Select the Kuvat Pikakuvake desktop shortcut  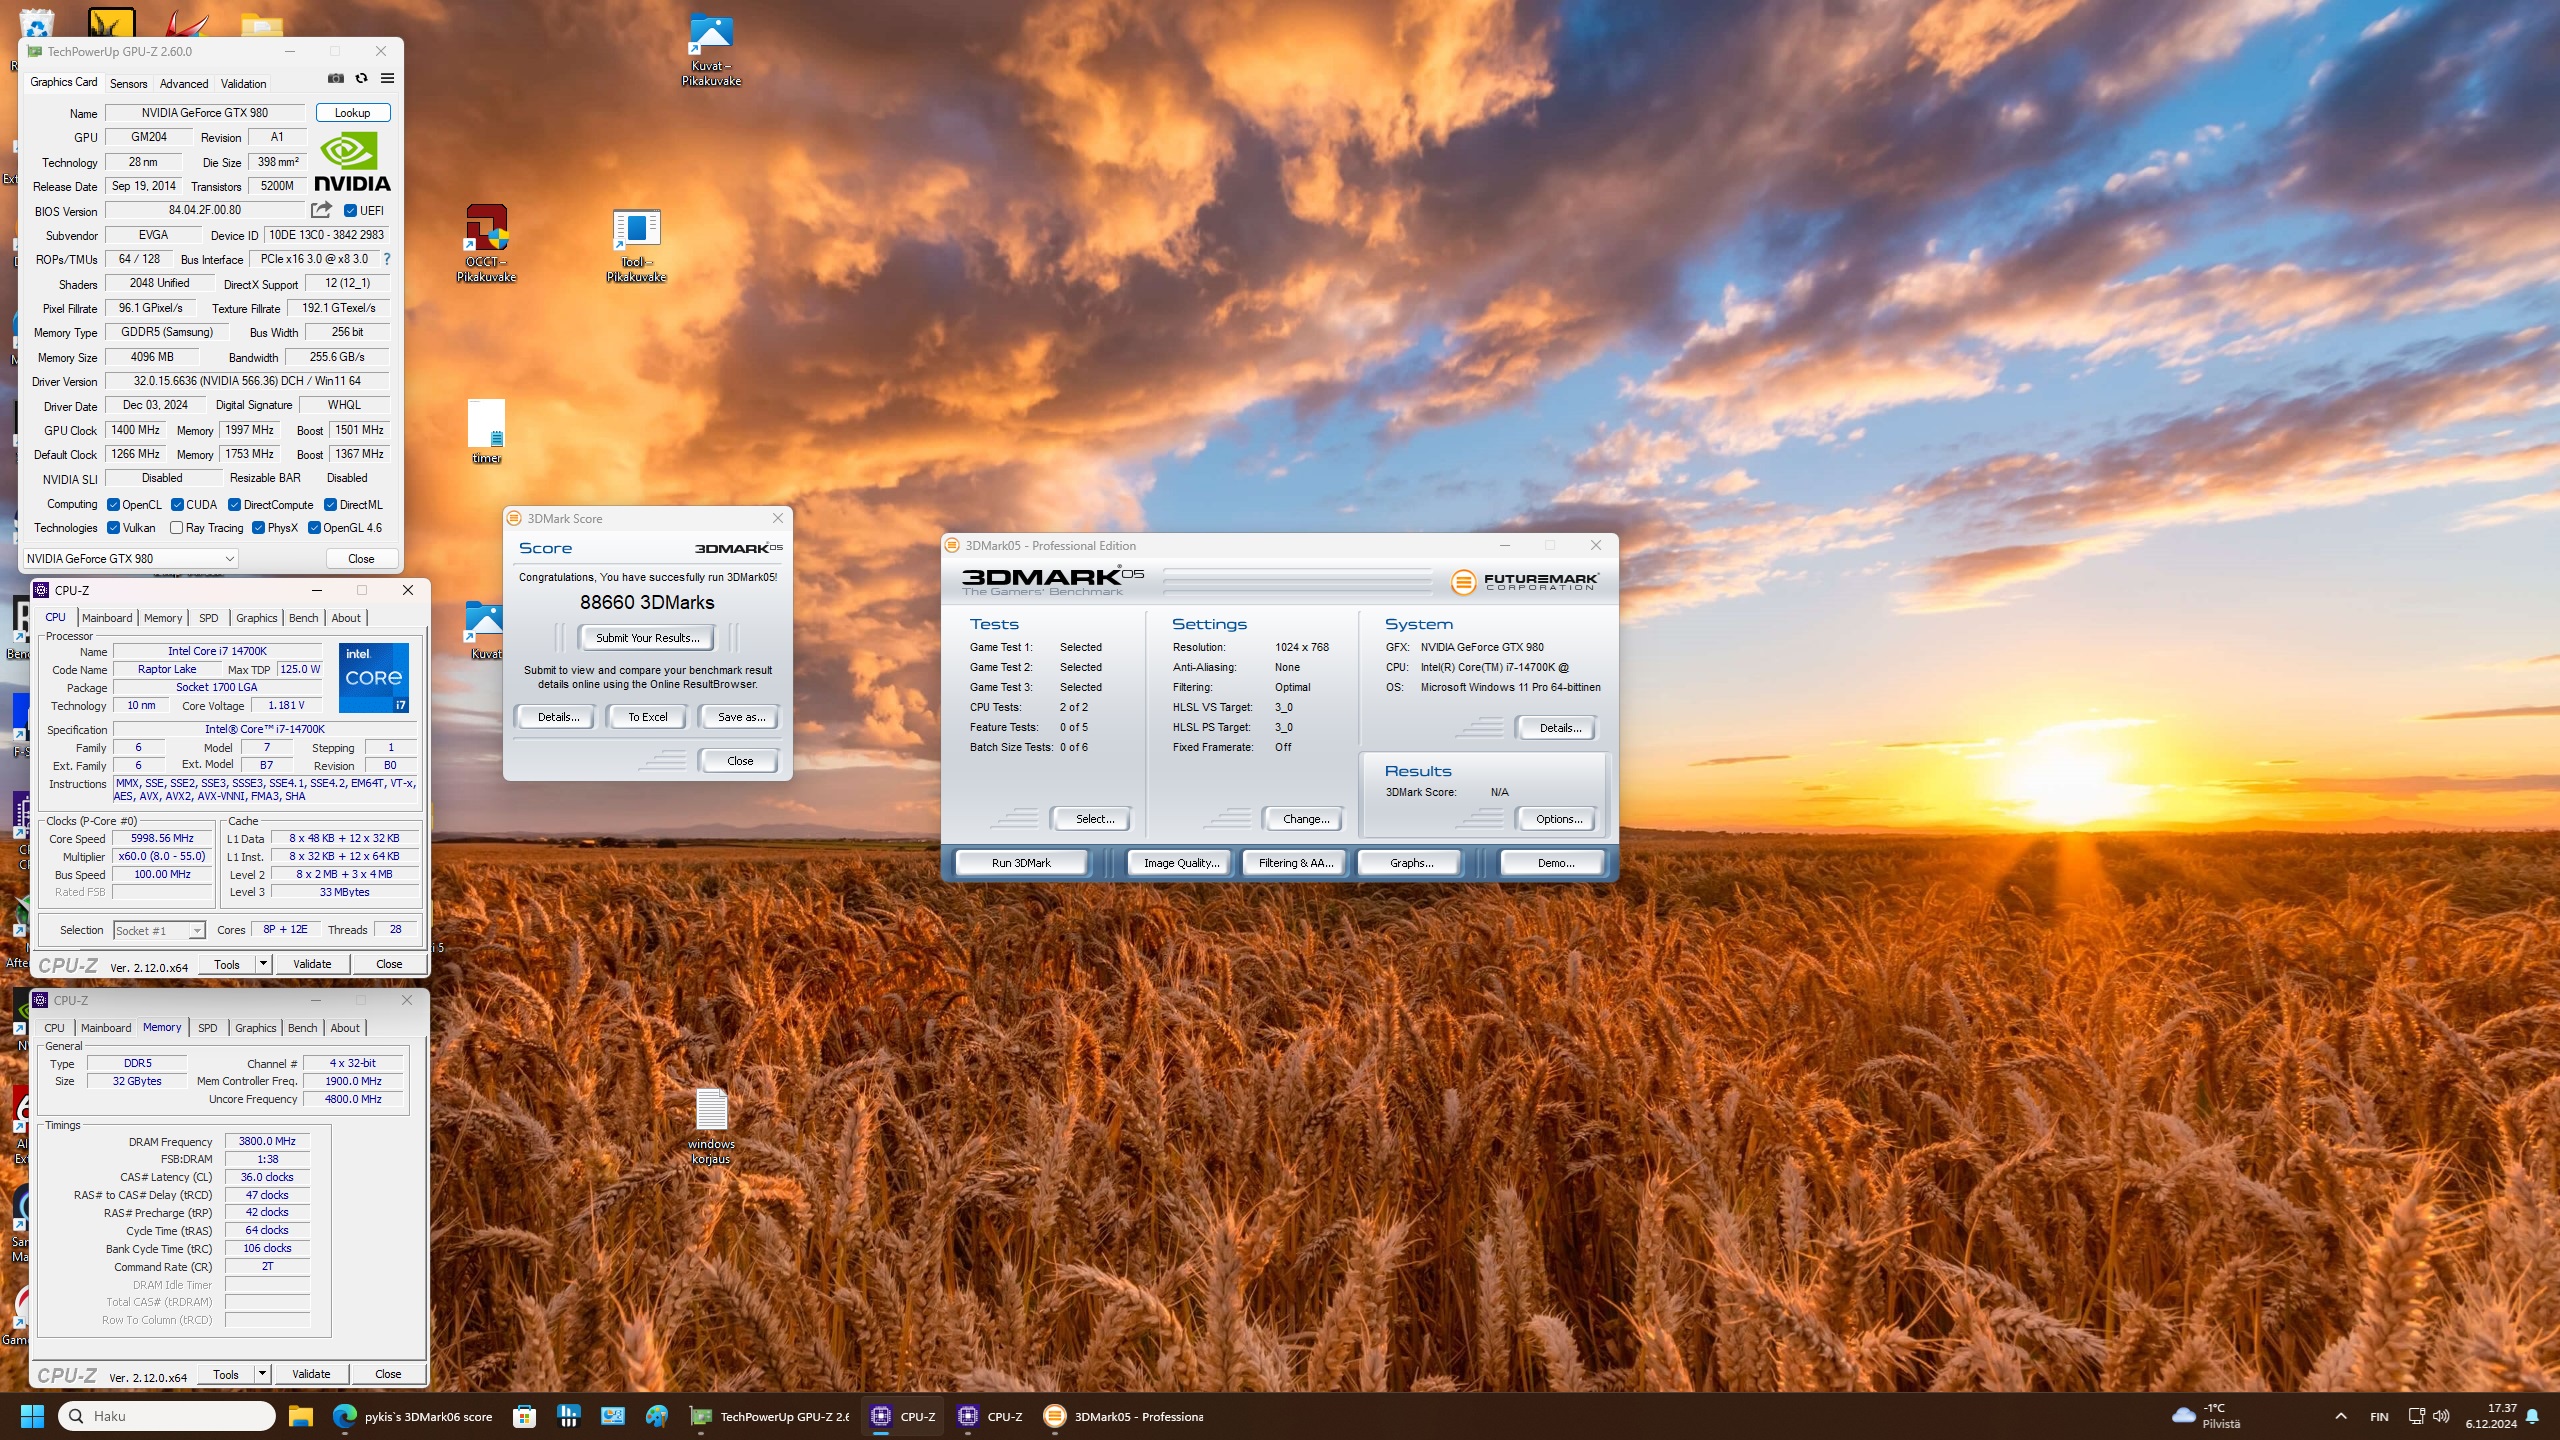pos(711,50)
